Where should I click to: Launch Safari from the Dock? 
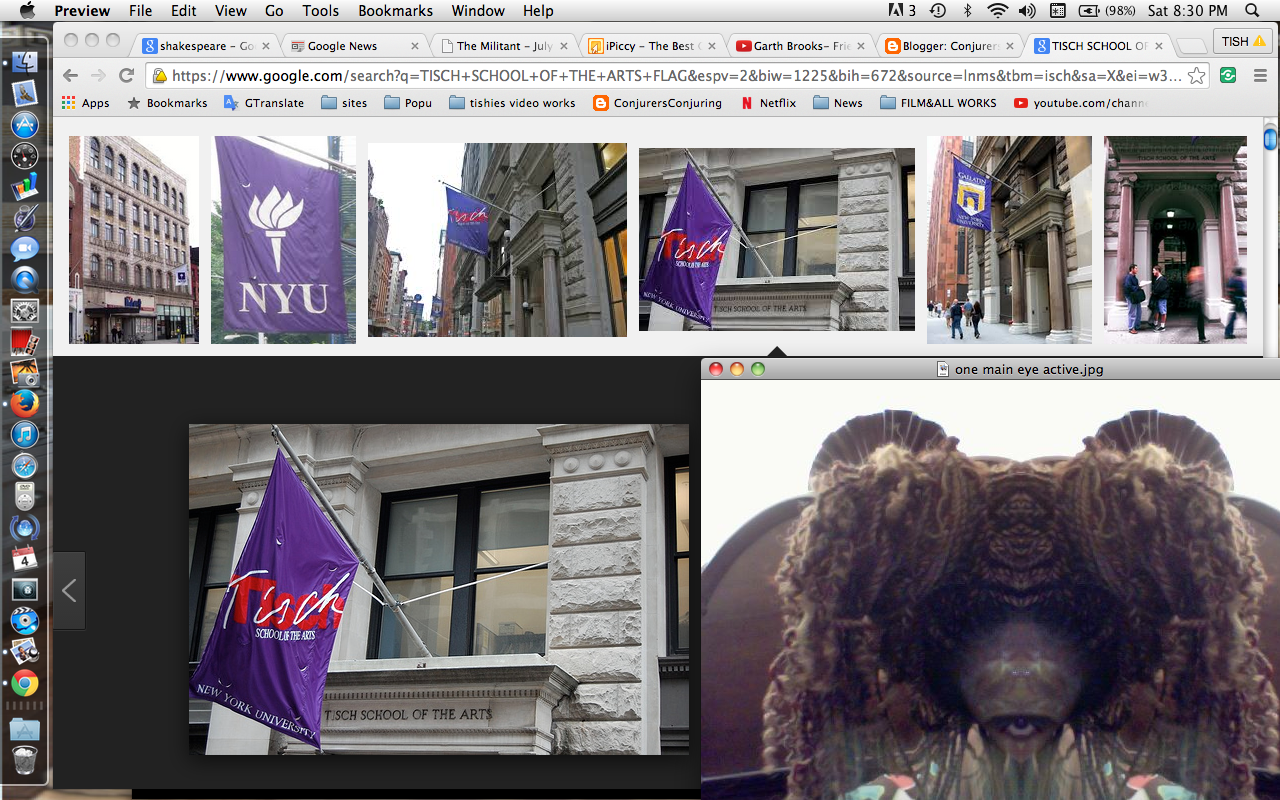point(24,465)
